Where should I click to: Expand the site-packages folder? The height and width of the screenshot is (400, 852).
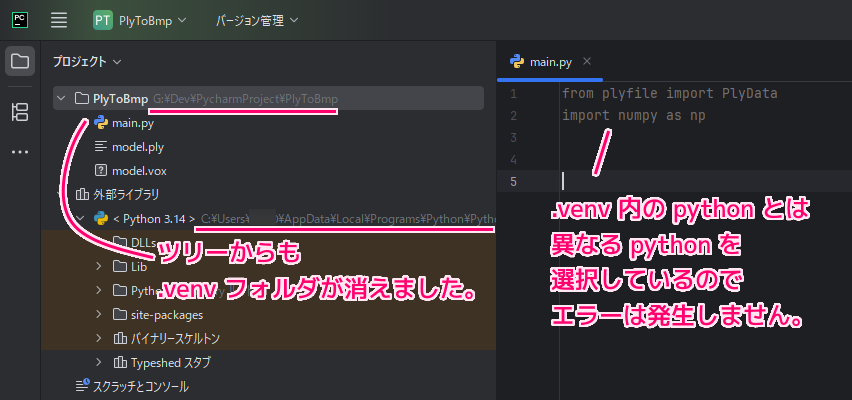click(98, 314)
